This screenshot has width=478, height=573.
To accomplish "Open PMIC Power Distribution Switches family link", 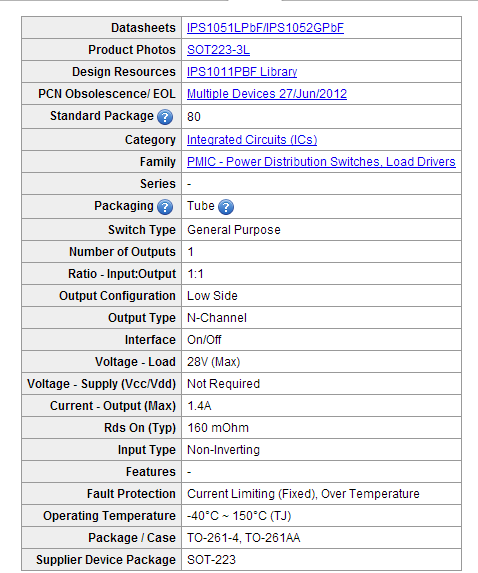I will pyautogui.click(x=321, y=162).
